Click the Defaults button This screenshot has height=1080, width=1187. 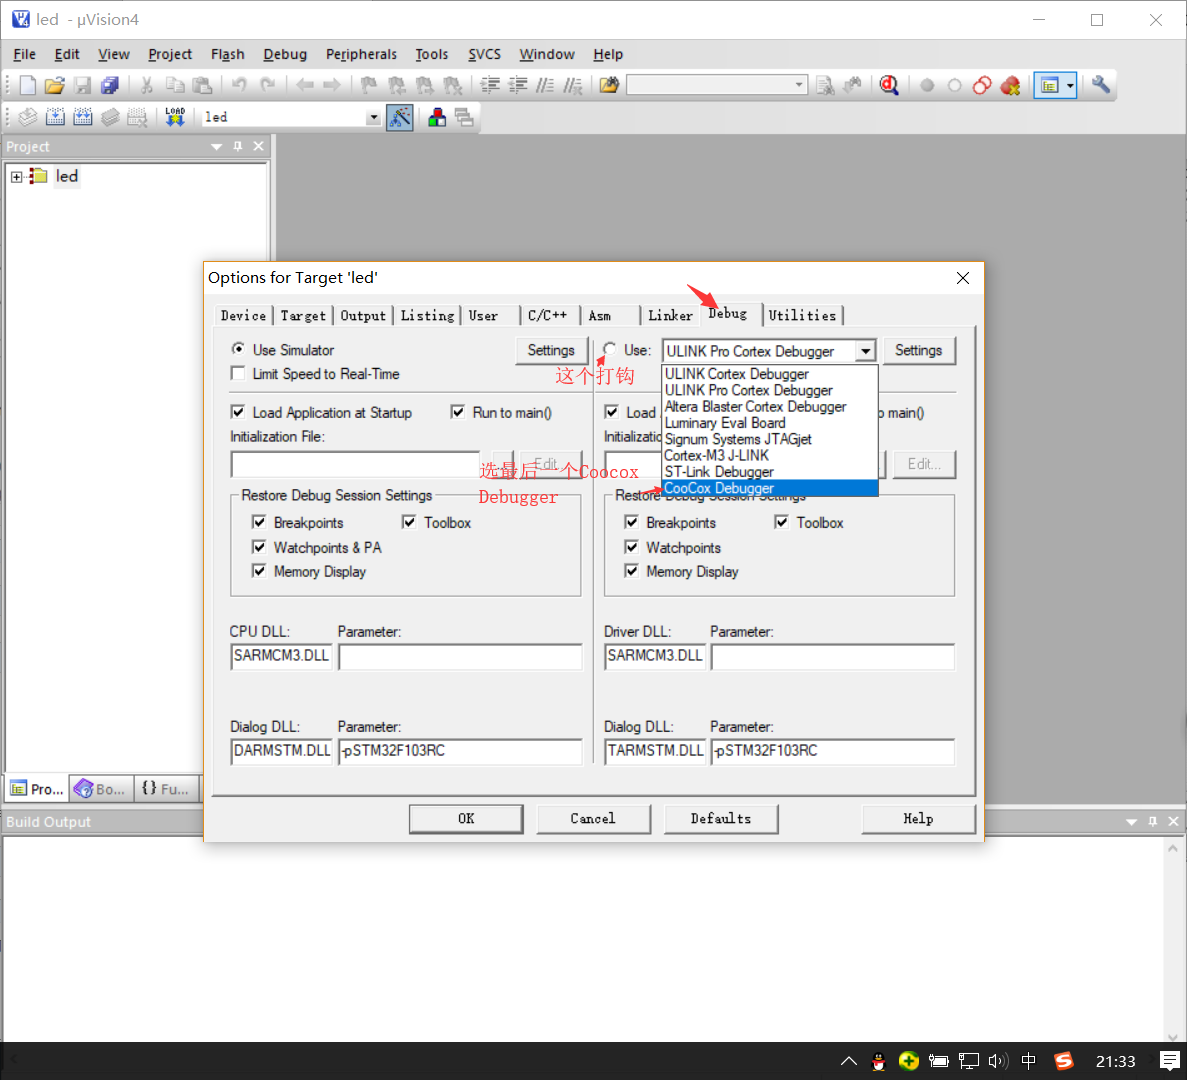[x=721, y=818]
